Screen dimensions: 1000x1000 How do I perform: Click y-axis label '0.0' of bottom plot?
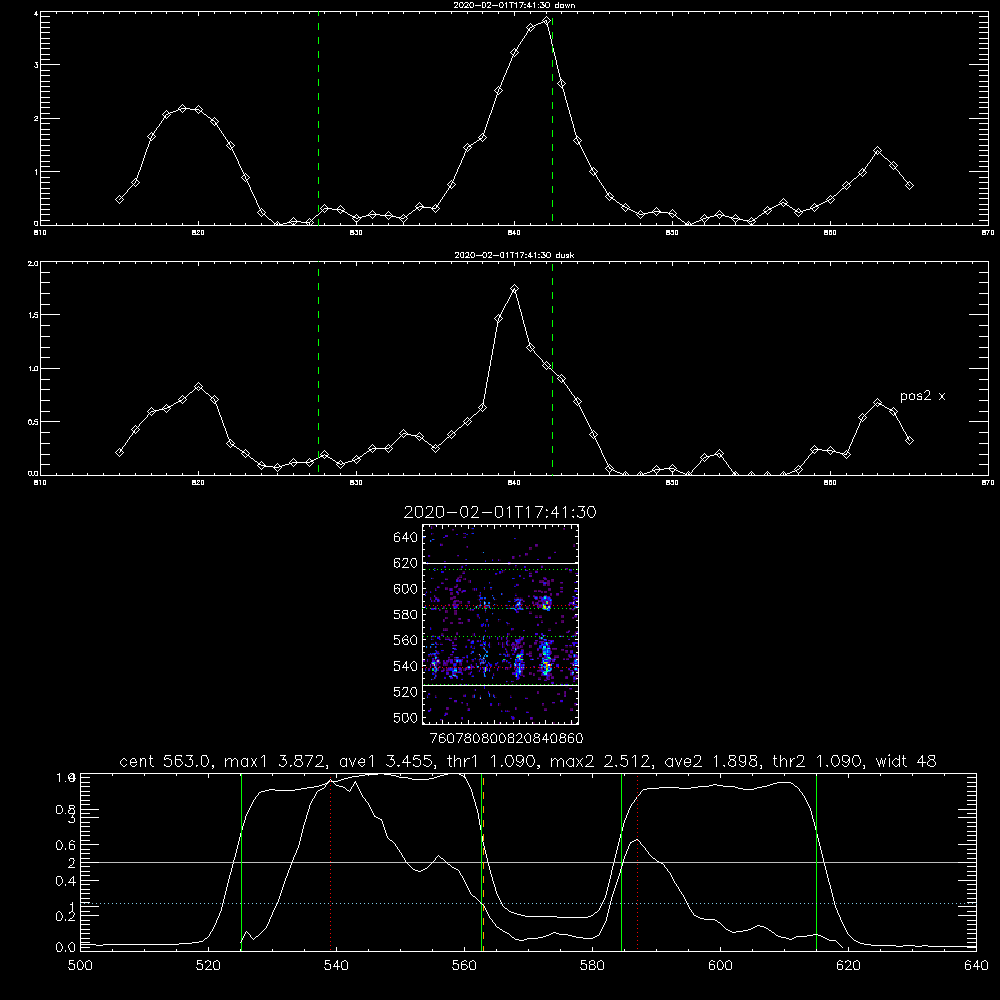point(65,948)
